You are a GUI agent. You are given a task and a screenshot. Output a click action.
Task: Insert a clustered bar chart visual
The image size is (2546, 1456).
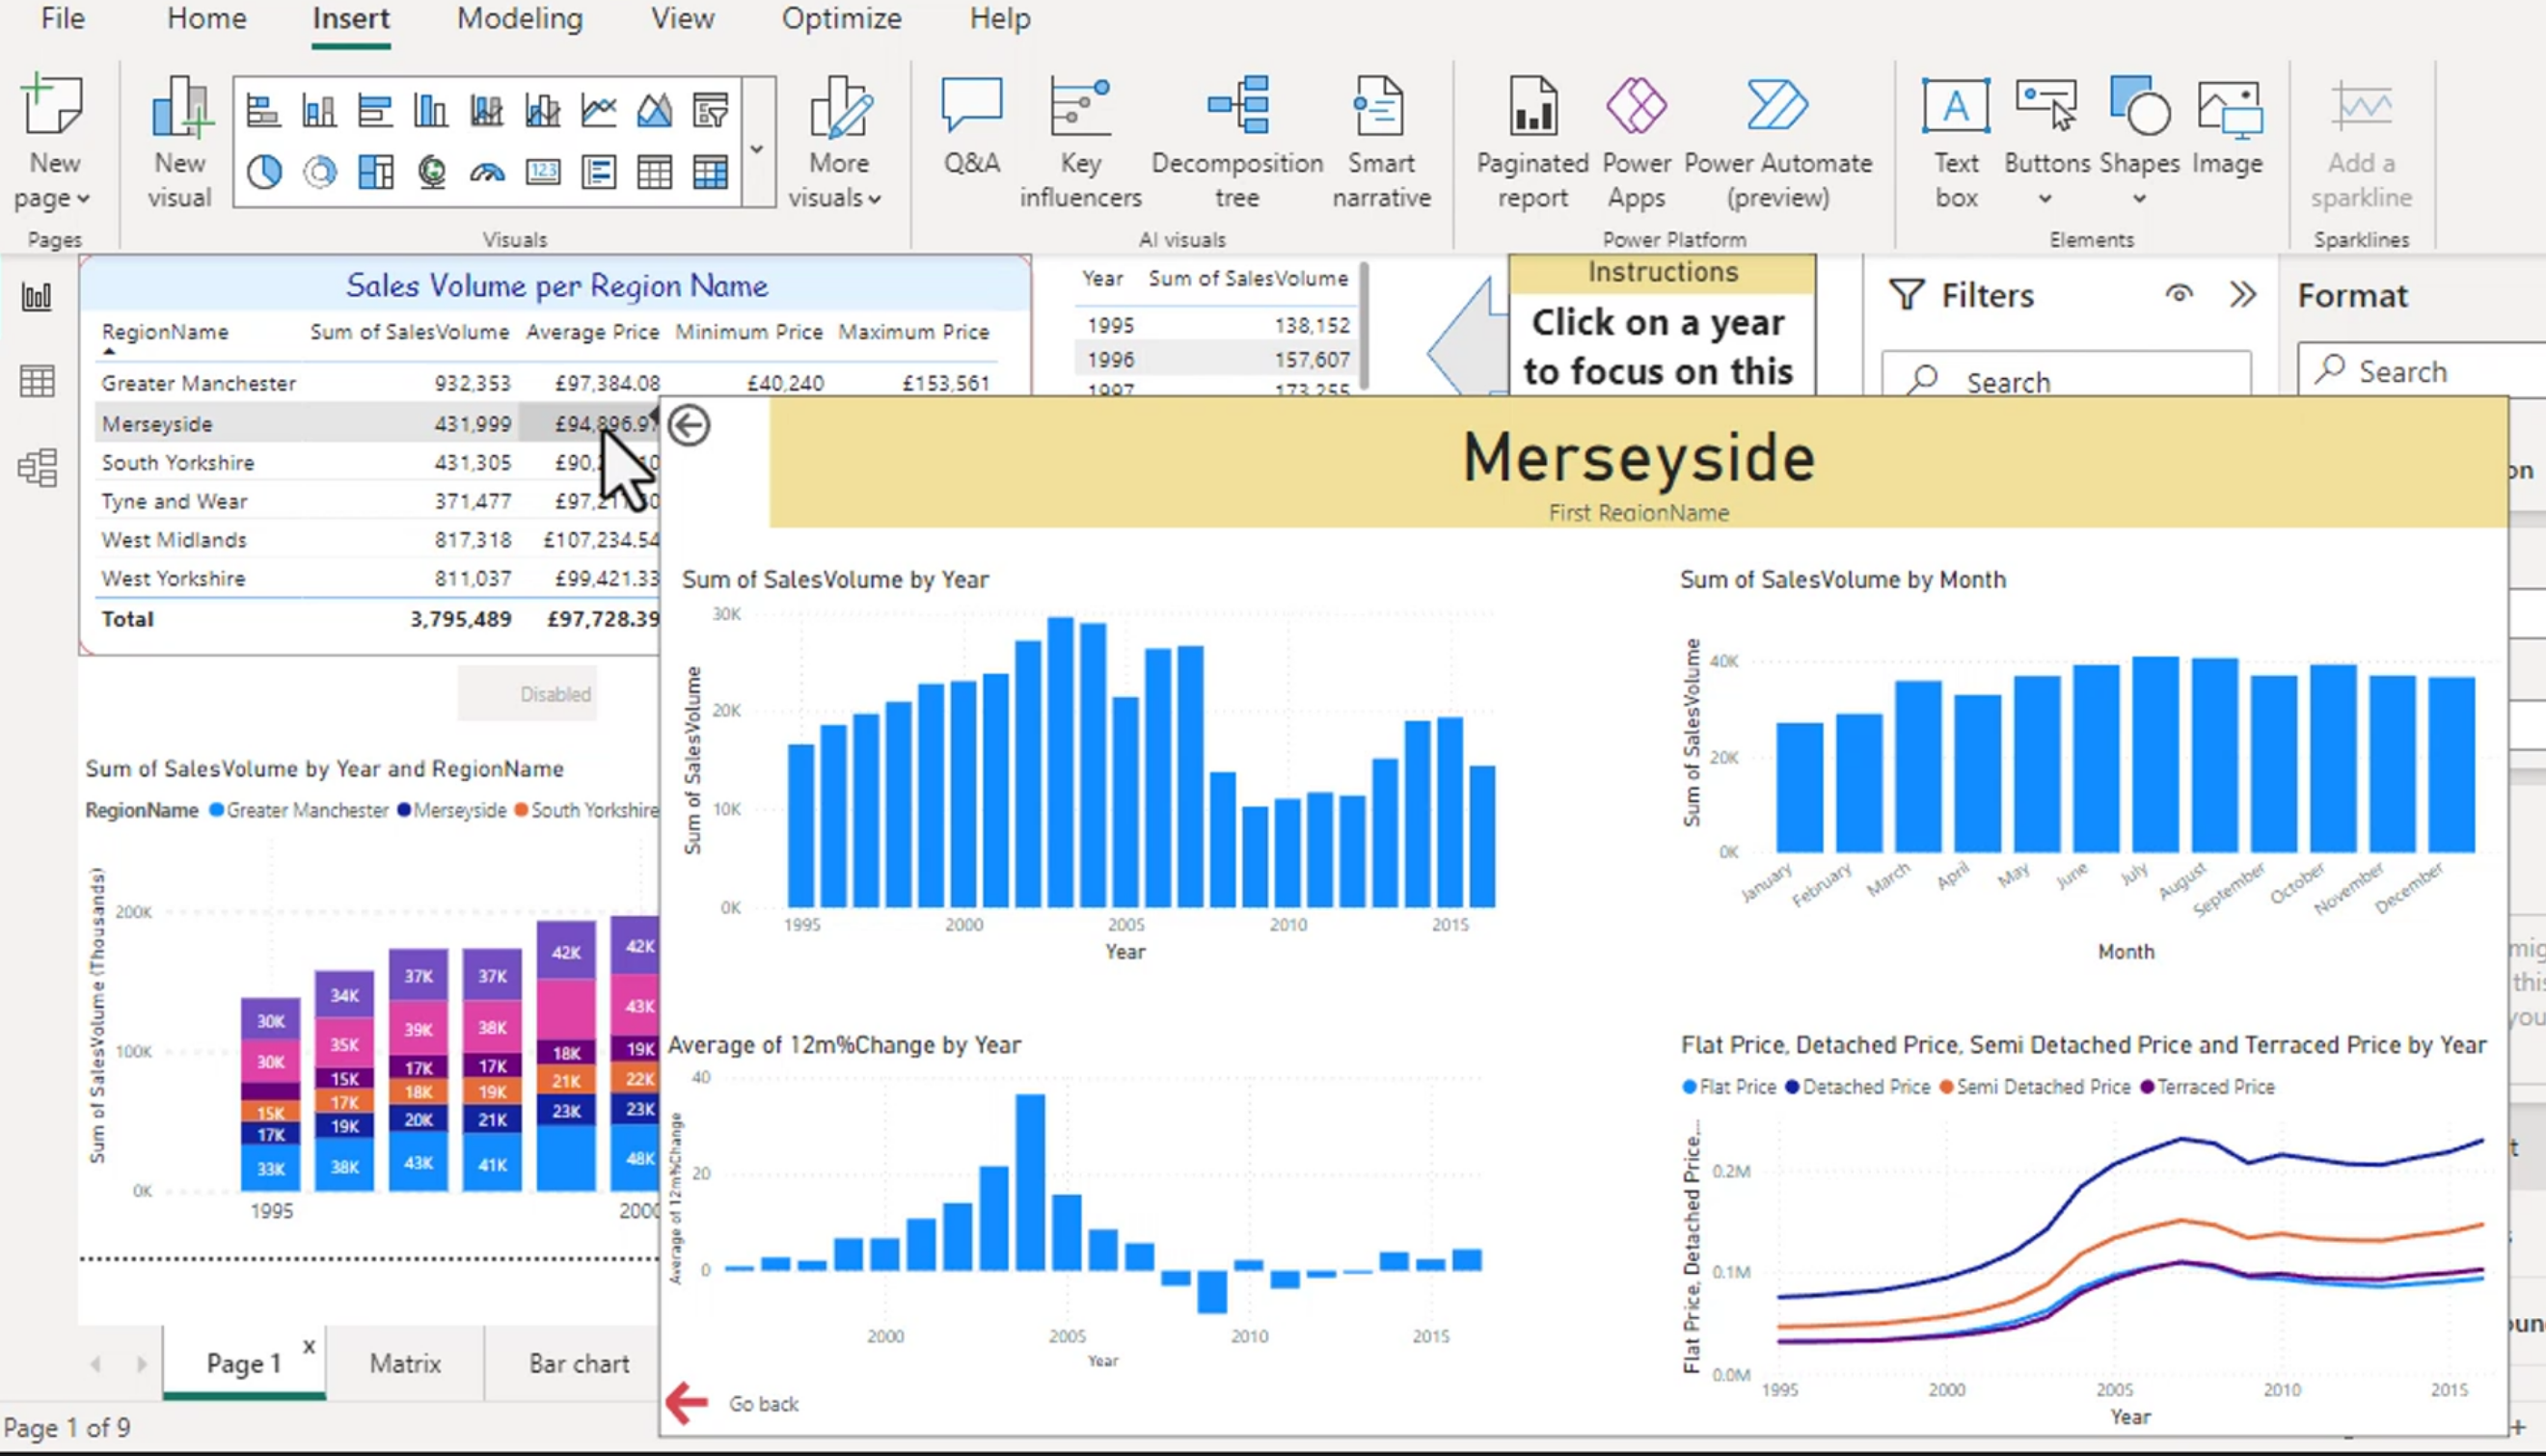point(375,110)
